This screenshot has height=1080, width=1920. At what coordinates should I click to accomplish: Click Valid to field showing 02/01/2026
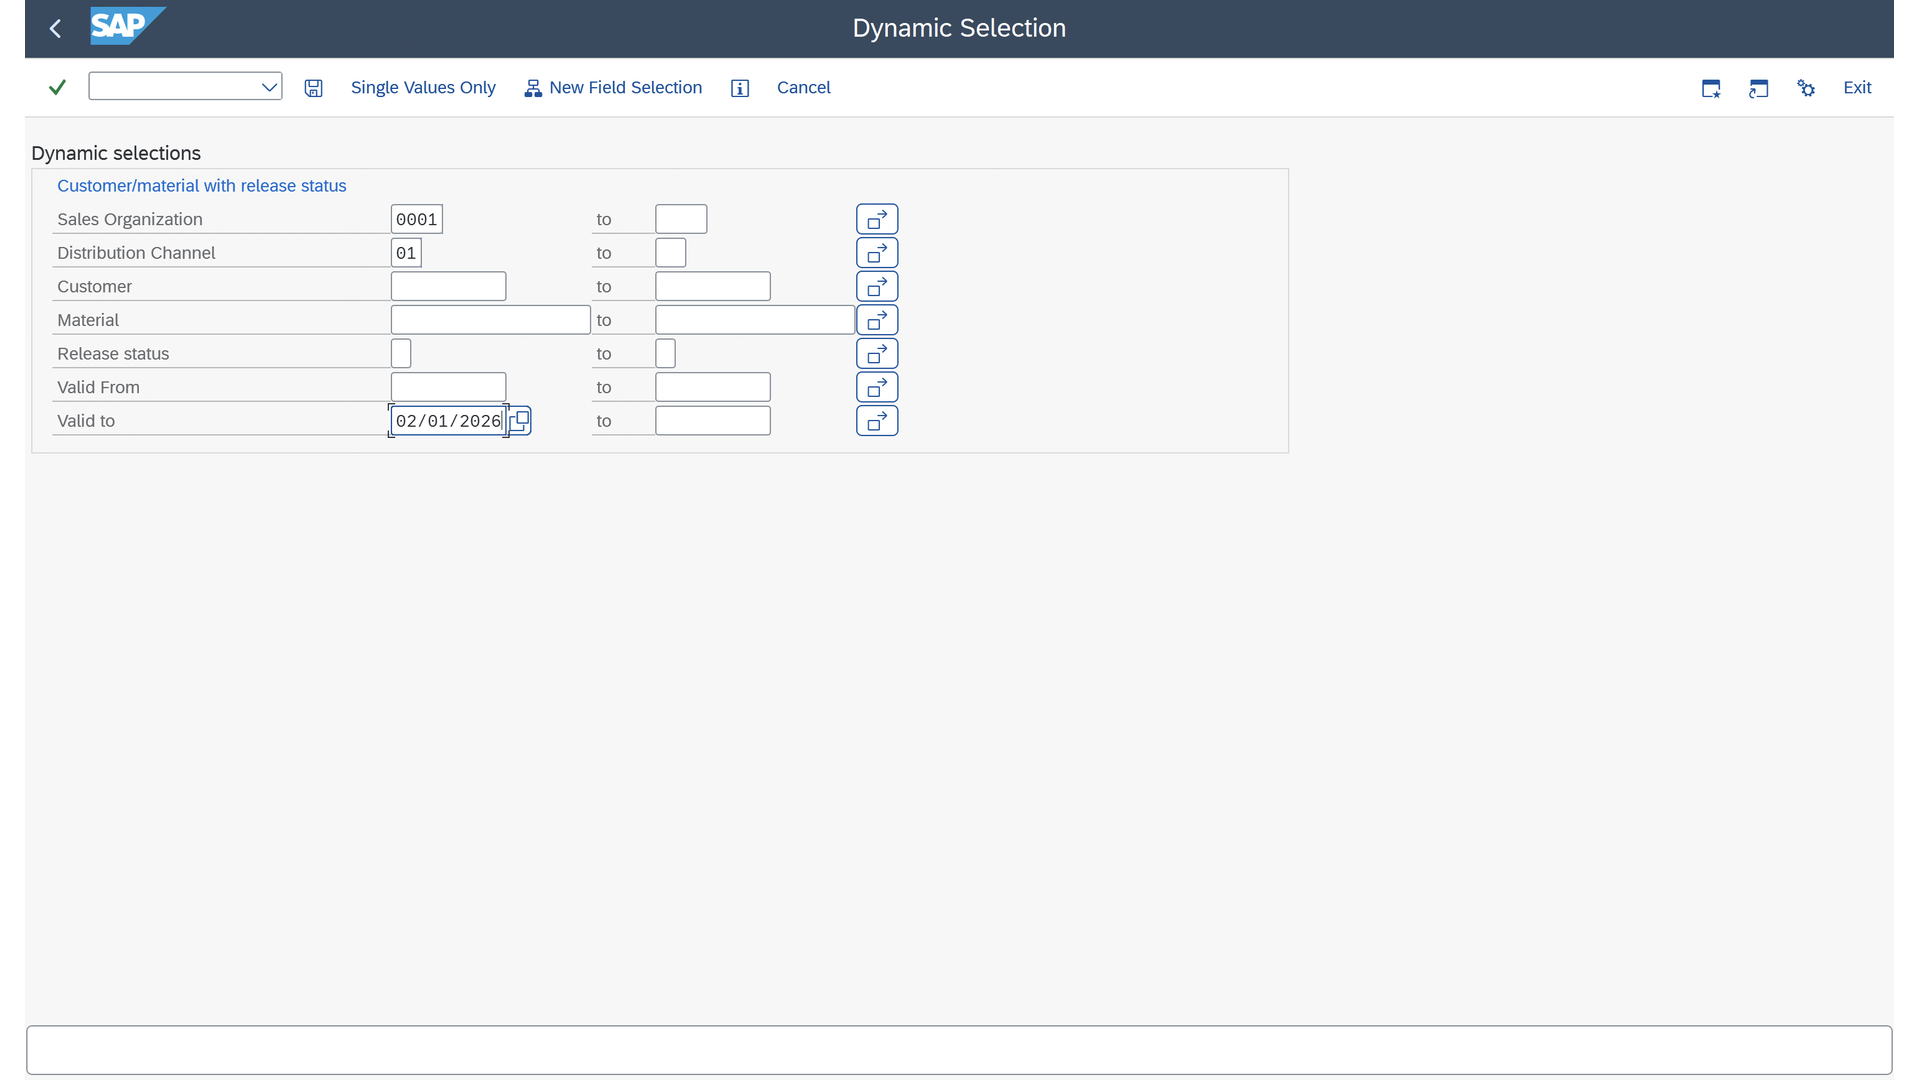[x=448, y=421]
